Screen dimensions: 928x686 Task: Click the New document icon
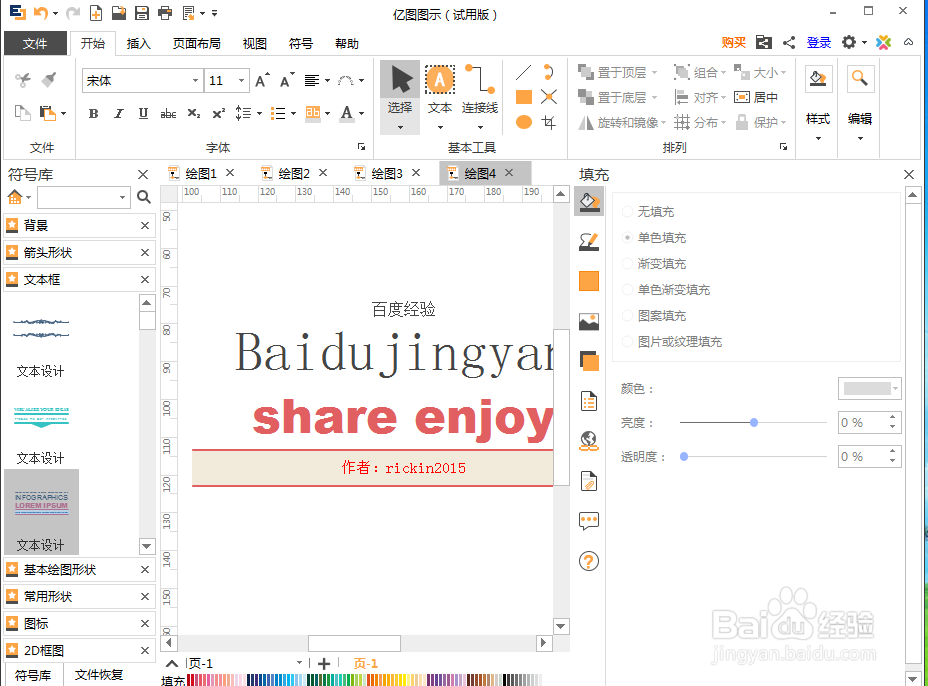point(95,12)
